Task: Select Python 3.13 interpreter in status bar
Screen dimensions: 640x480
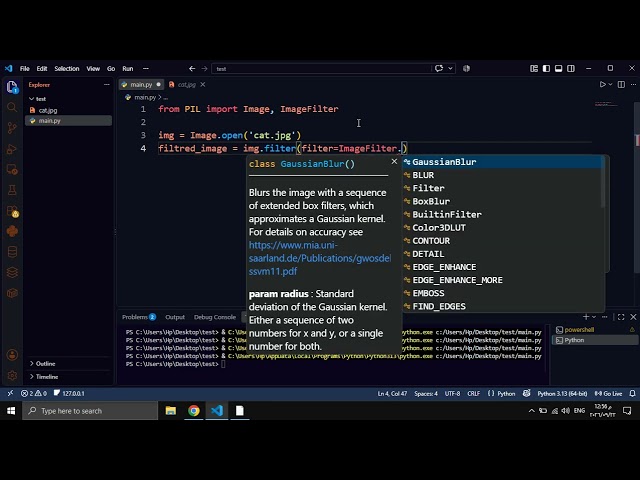Action: 562,393
